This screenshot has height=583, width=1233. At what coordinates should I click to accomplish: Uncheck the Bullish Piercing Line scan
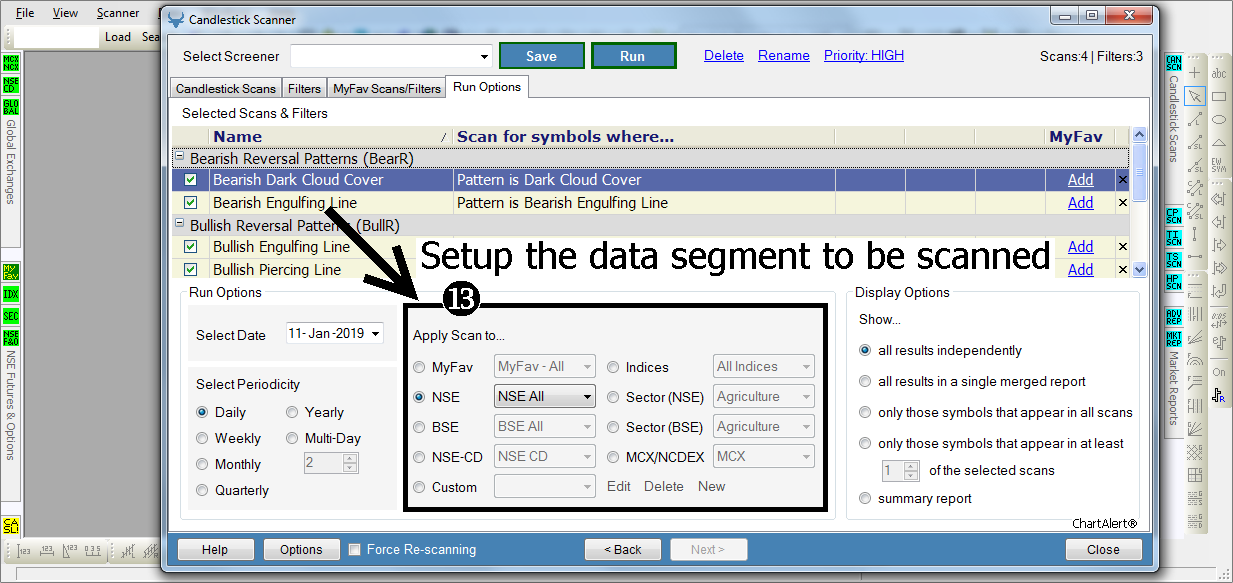191,270
